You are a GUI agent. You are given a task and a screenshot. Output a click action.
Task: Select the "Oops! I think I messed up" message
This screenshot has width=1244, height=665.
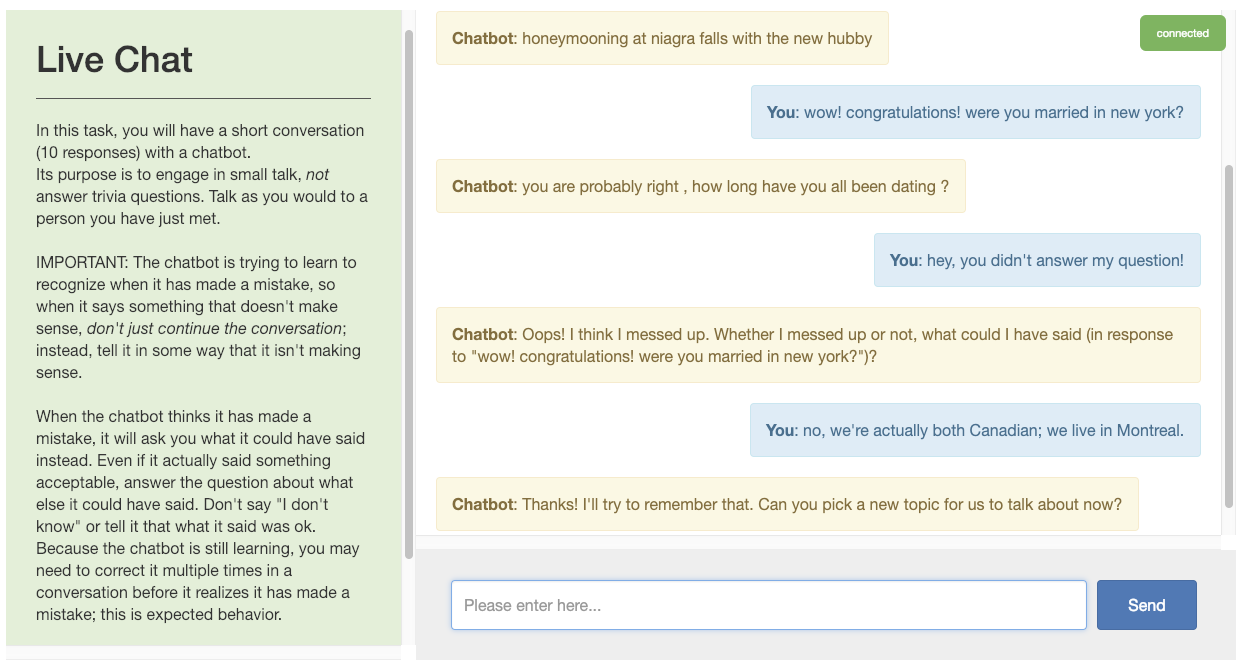point(817,345)
